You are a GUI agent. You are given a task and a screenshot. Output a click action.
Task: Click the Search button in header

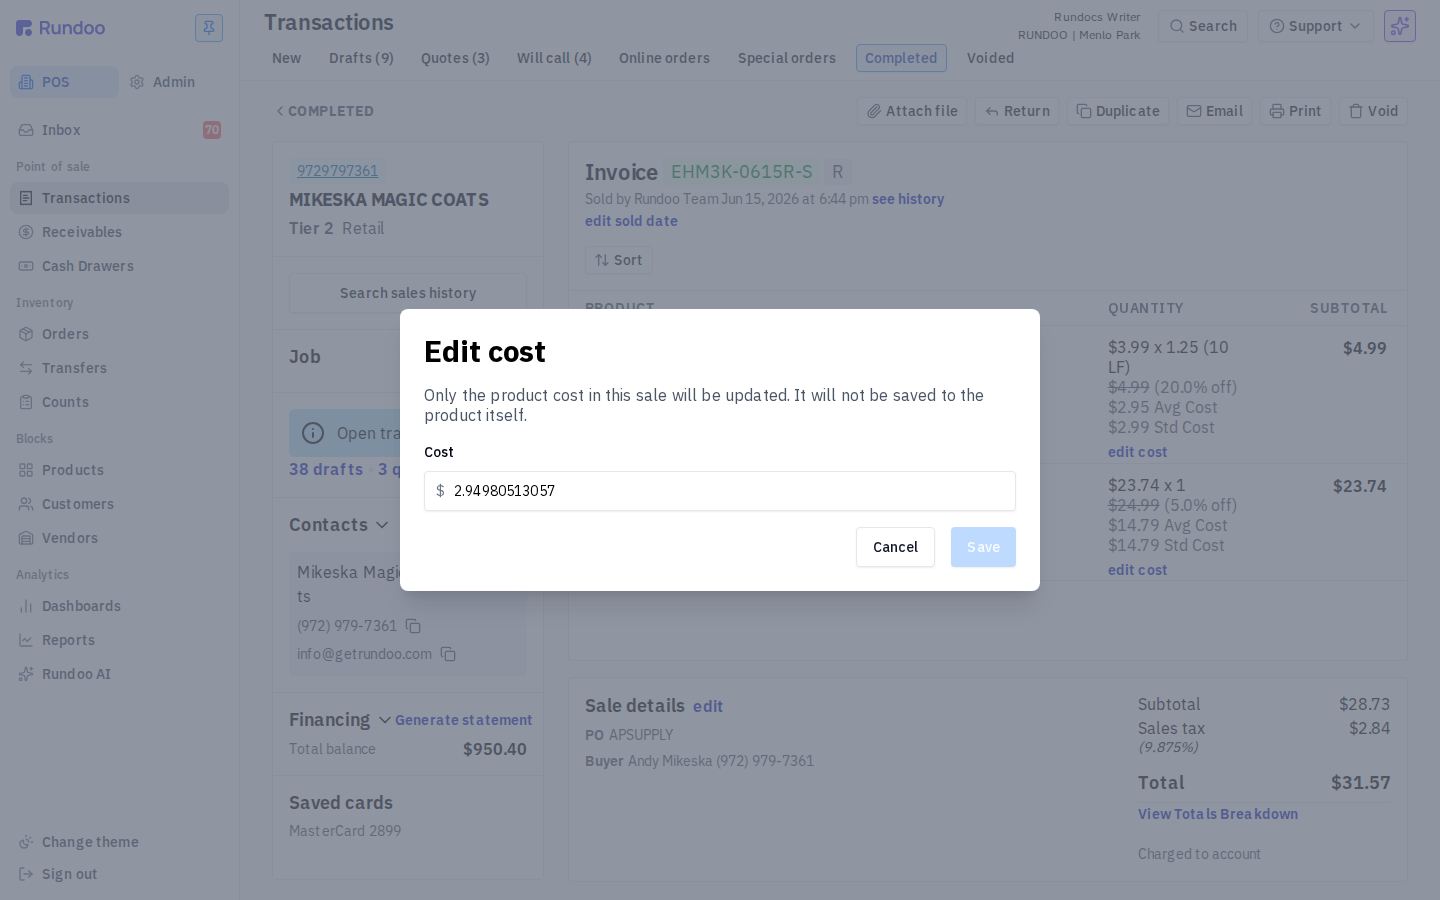(x=1203, y=26)
